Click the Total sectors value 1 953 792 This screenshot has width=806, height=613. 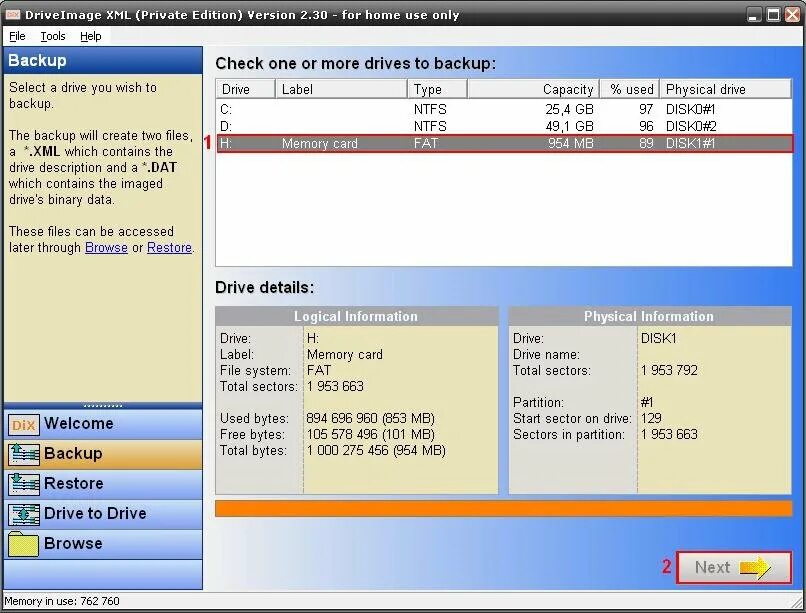pyautogui.click(x=669, y=370)
